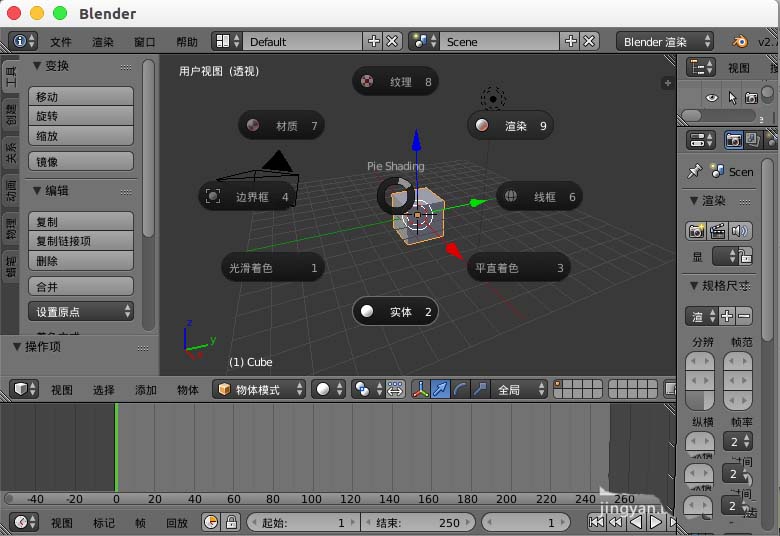The height and width of the screenshot is (536, 780).
Task: Collapse the 渲染 panel in properties
Action: [x=694, y=201]
